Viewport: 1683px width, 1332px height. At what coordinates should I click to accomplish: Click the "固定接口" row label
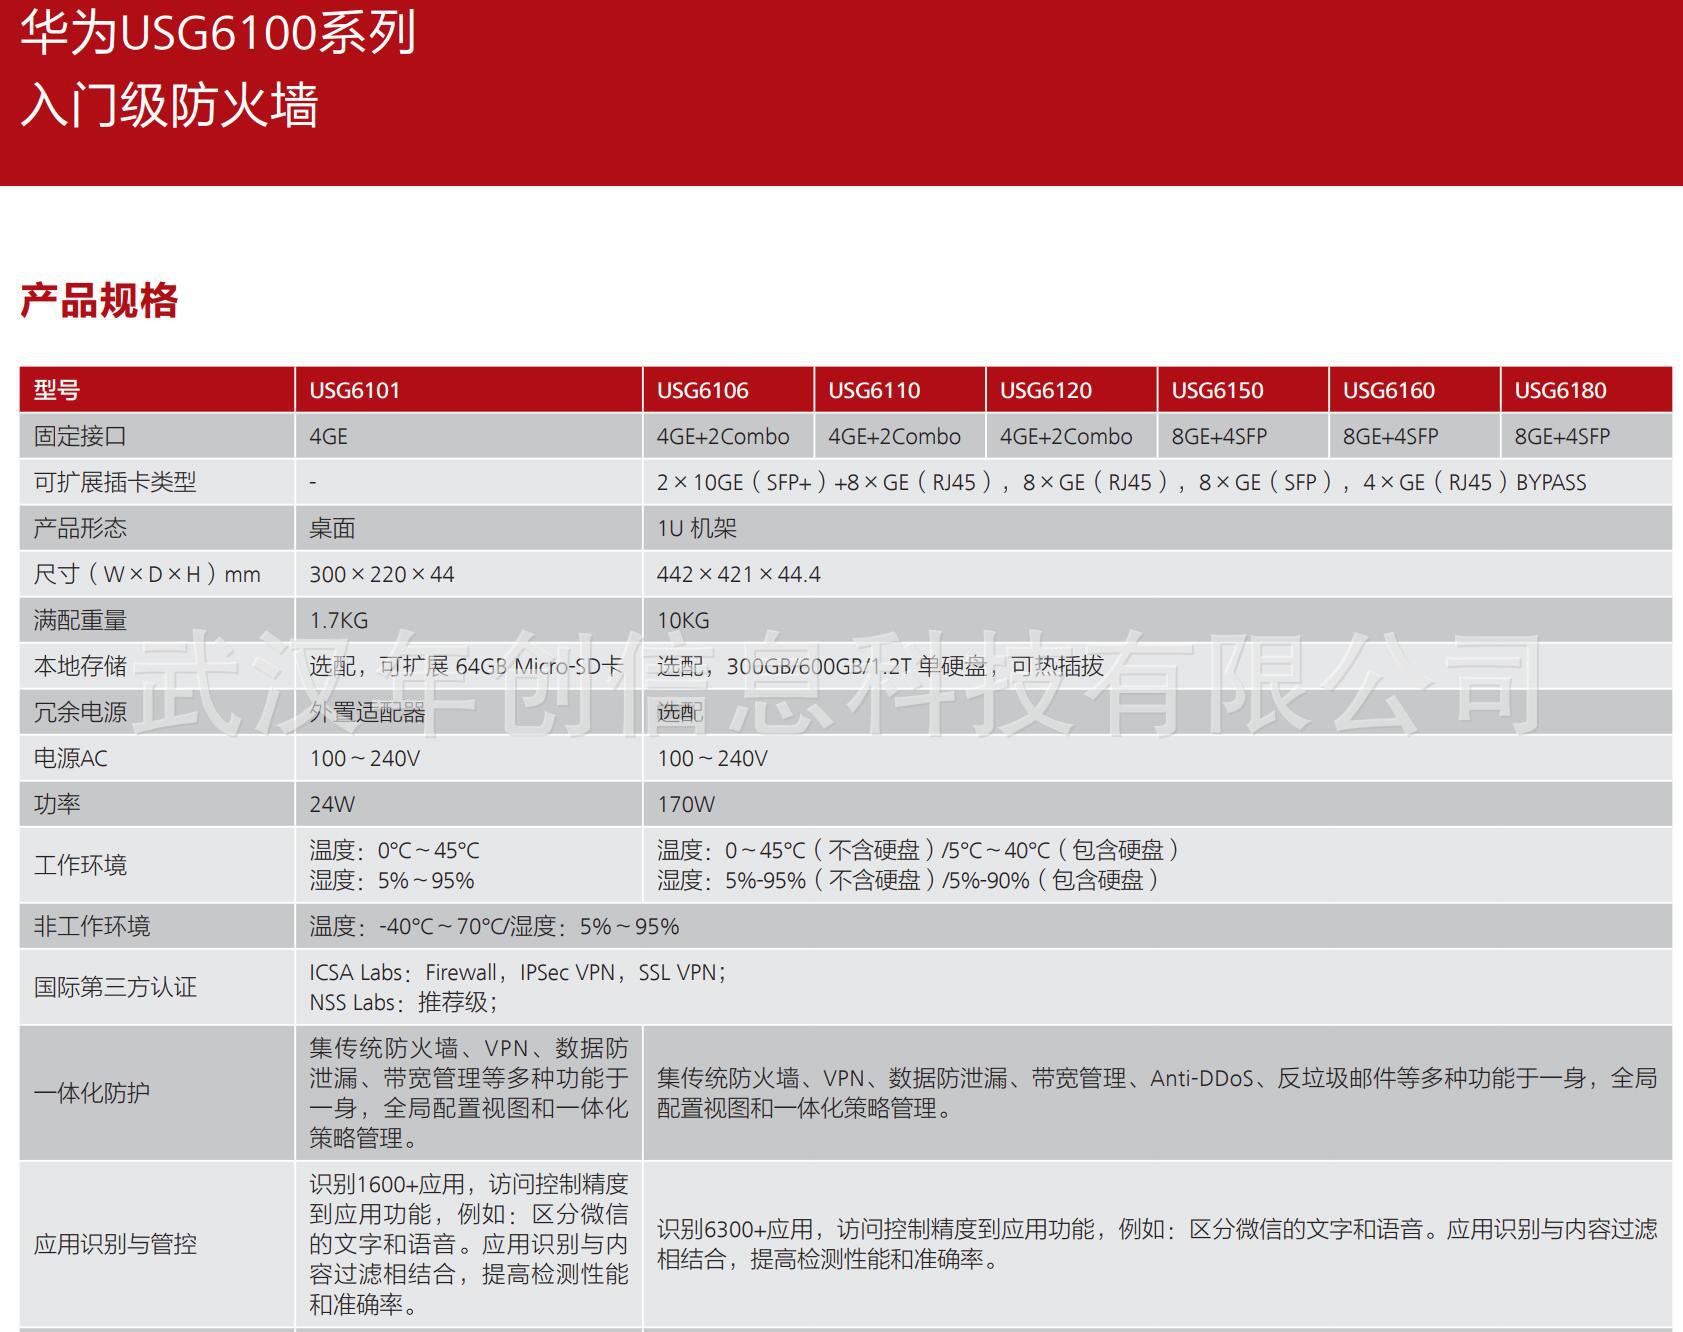(x=80, y=436)
